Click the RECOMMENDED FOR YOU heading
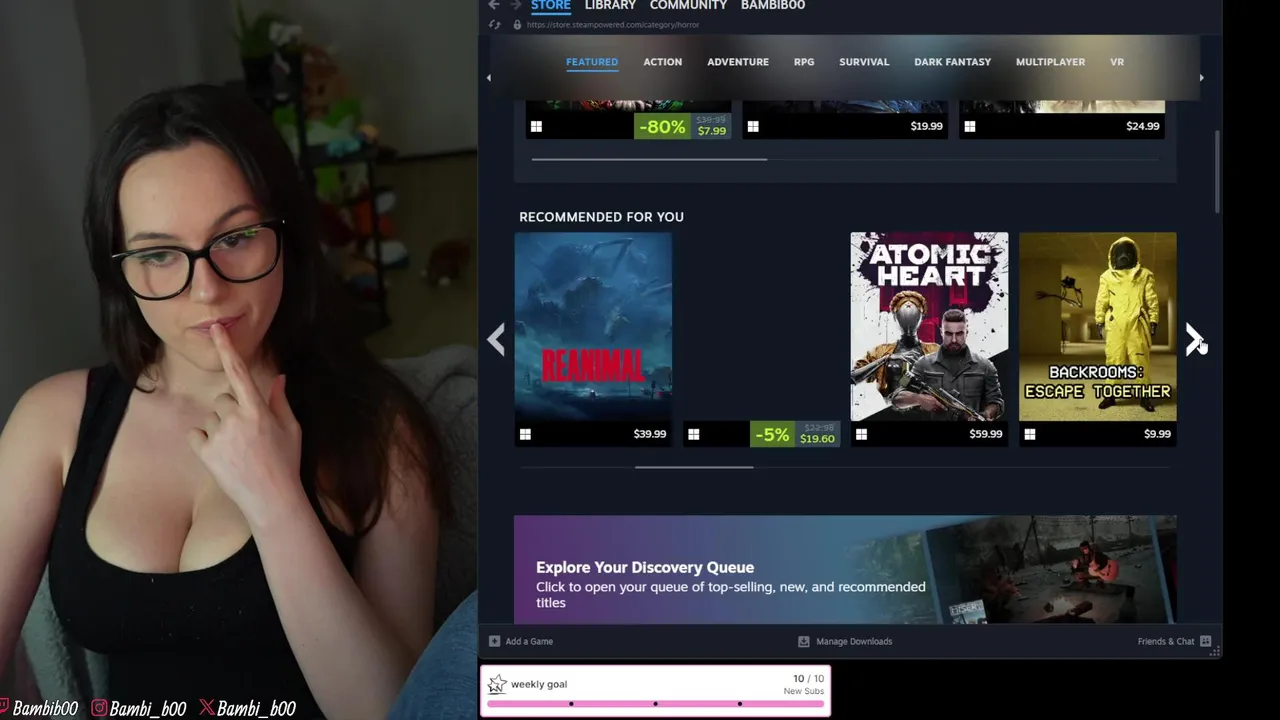Viewport: 1280px width, 720px height. pos(601,217)
